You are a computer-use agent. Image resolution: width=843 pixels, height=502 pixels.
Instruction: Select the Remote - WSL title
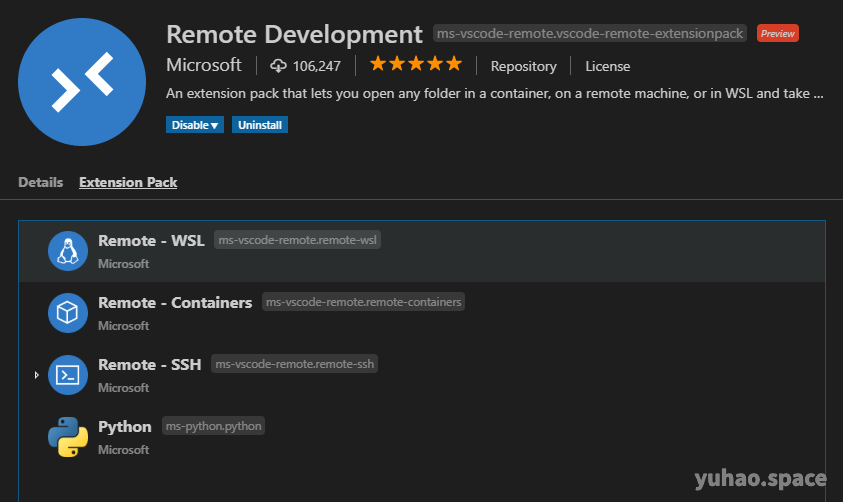tap(151, 240)
